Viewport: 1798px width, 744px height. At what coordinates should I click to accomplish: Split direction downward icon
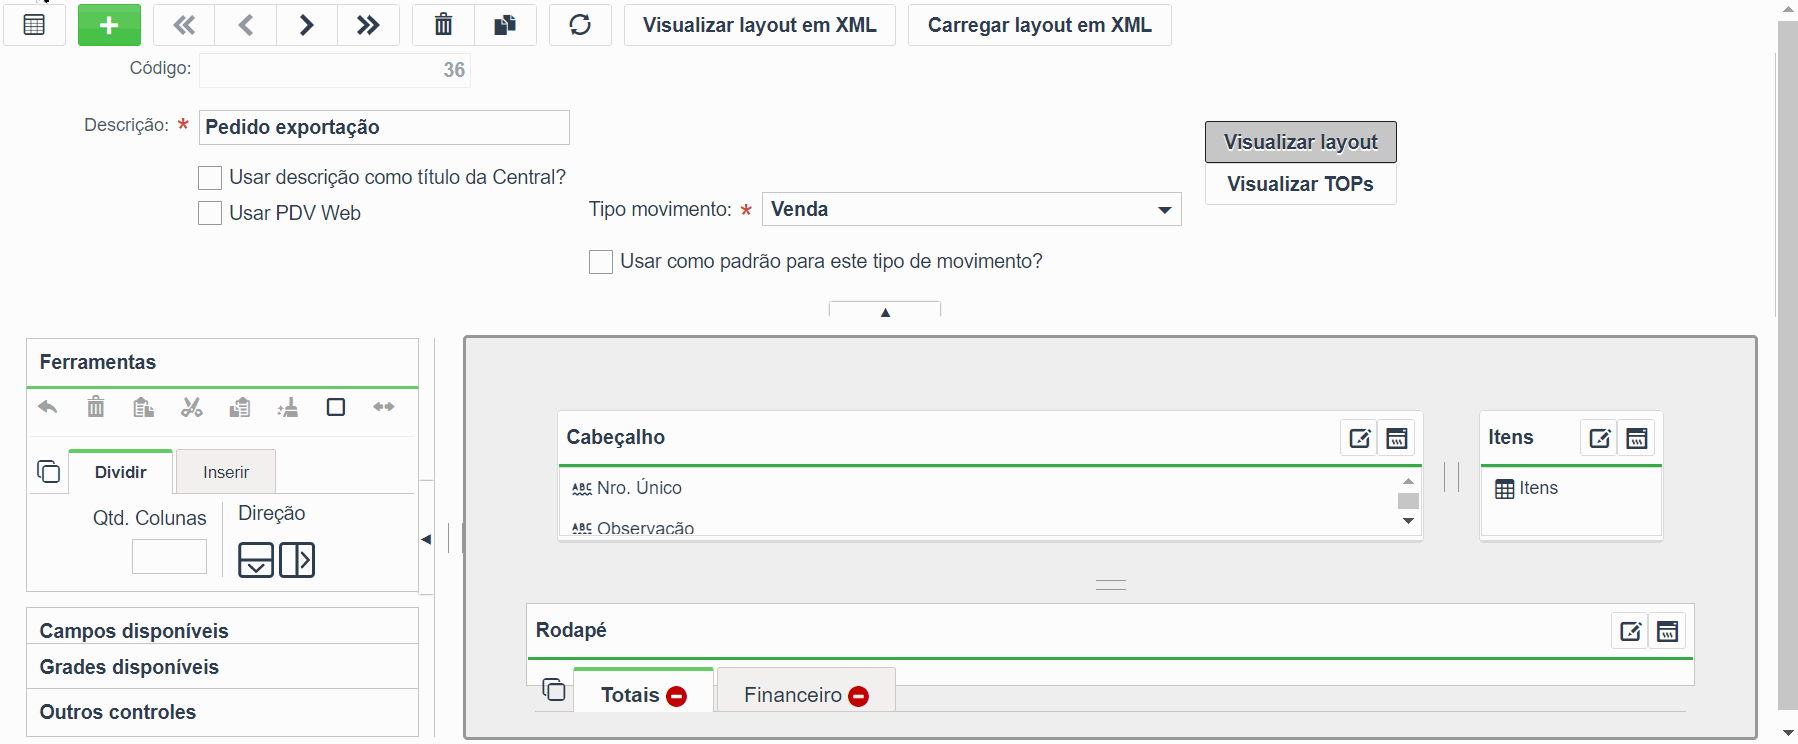pyautogui.click(x=256, y=560)
